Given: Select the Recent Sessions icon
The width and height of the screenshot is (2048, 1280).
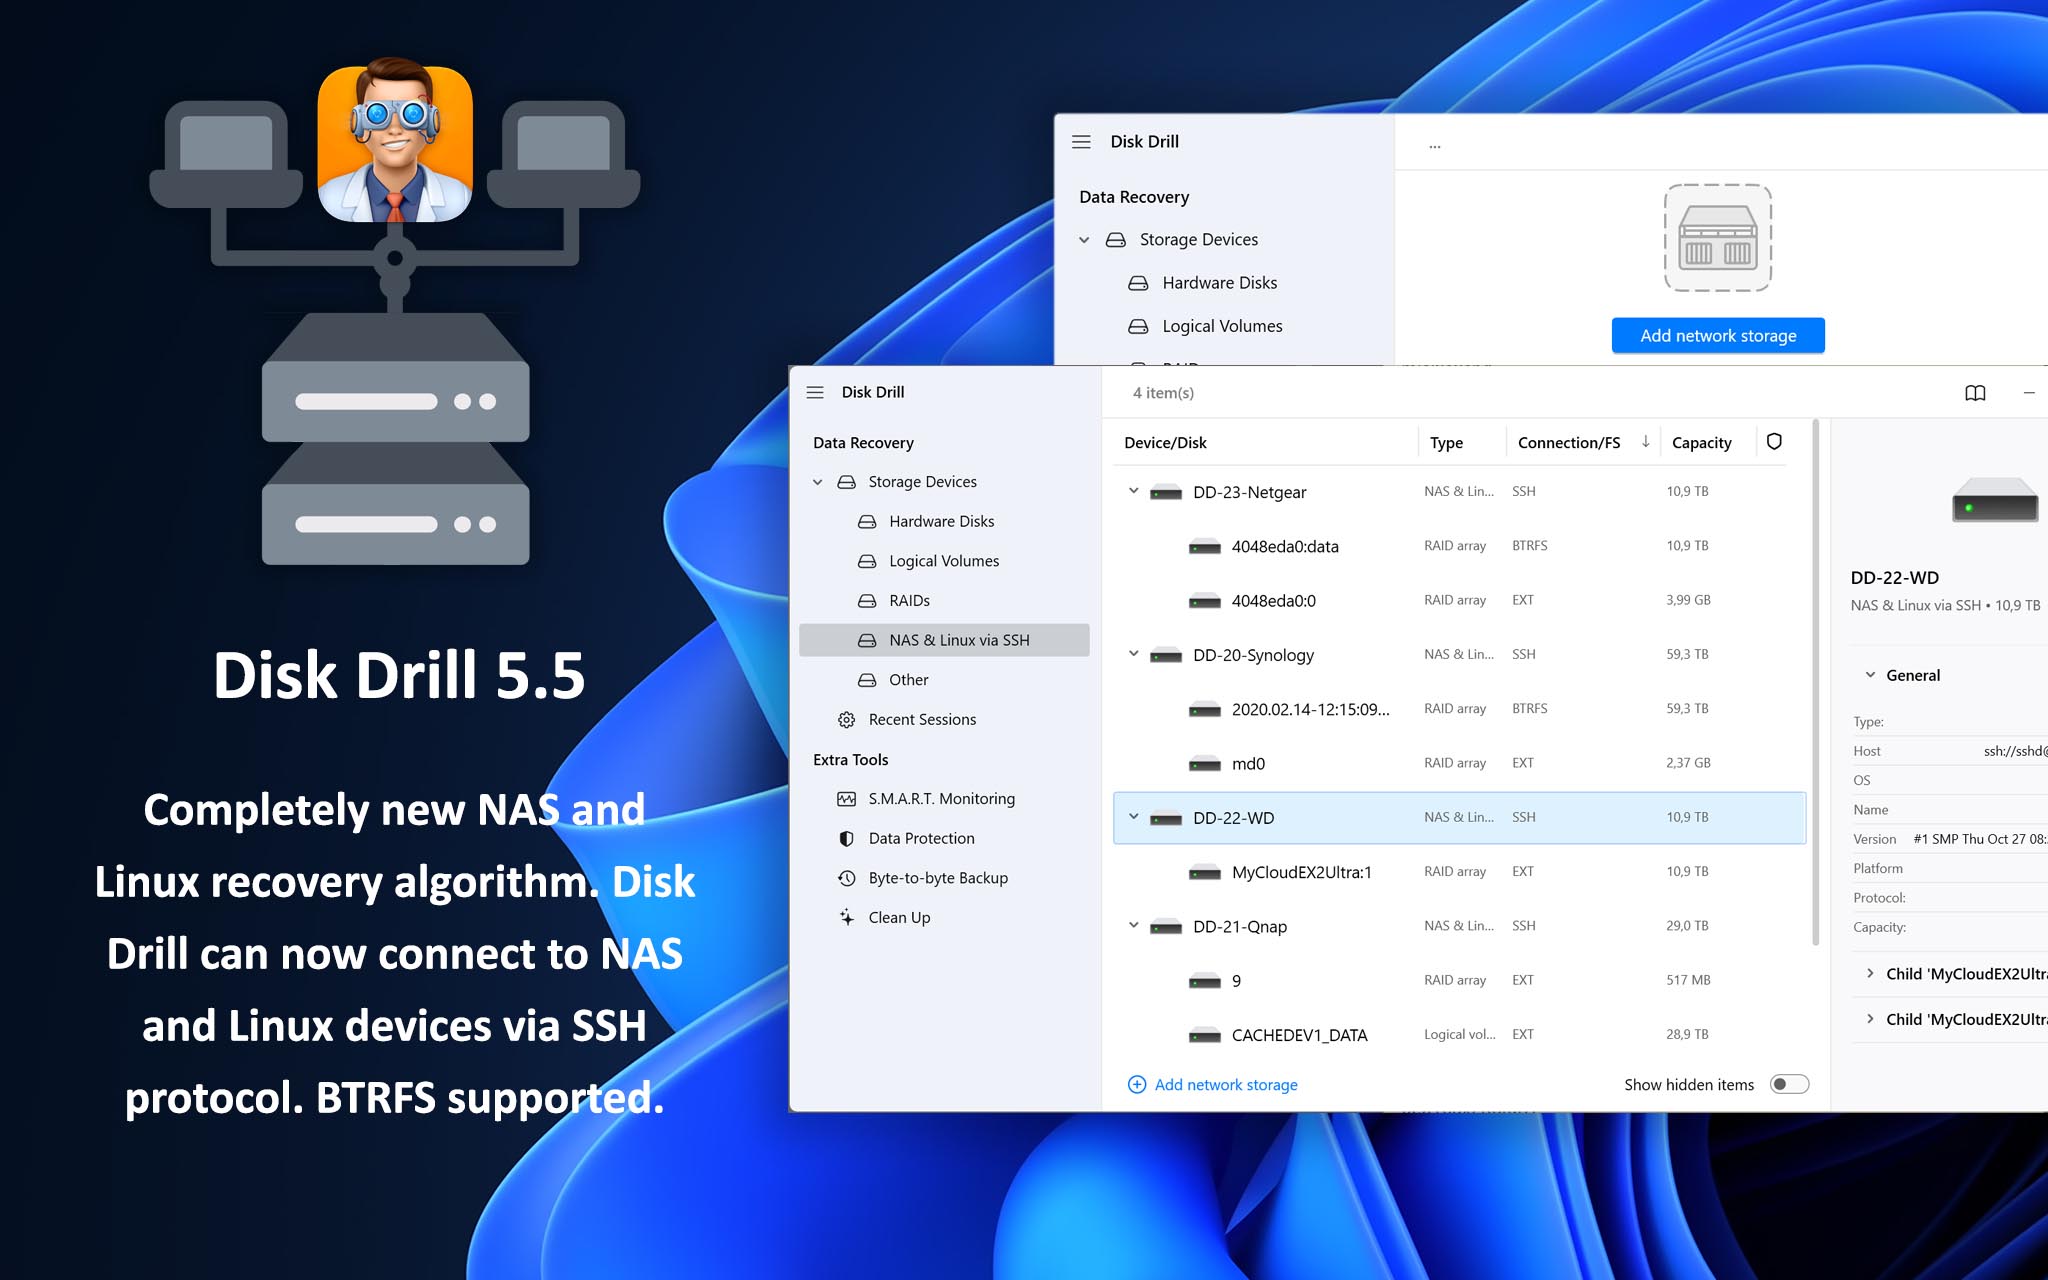Looking at the screenshot, I should 843,720.
